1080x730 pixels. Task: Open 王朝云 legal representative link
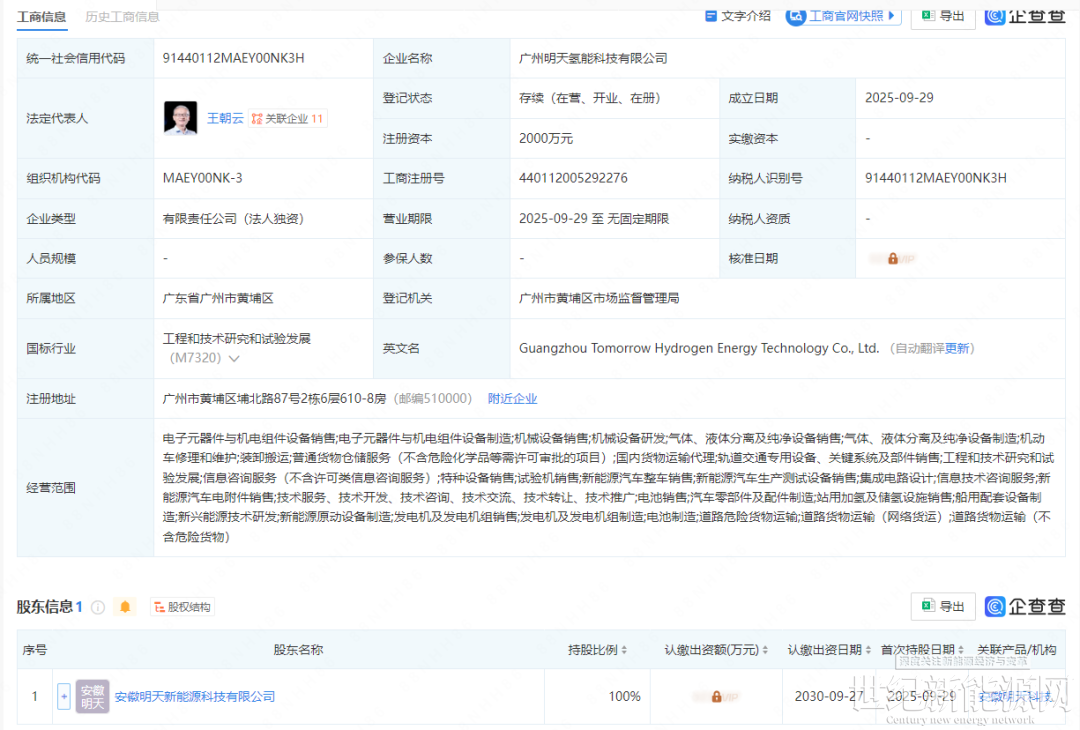point(225,118)
